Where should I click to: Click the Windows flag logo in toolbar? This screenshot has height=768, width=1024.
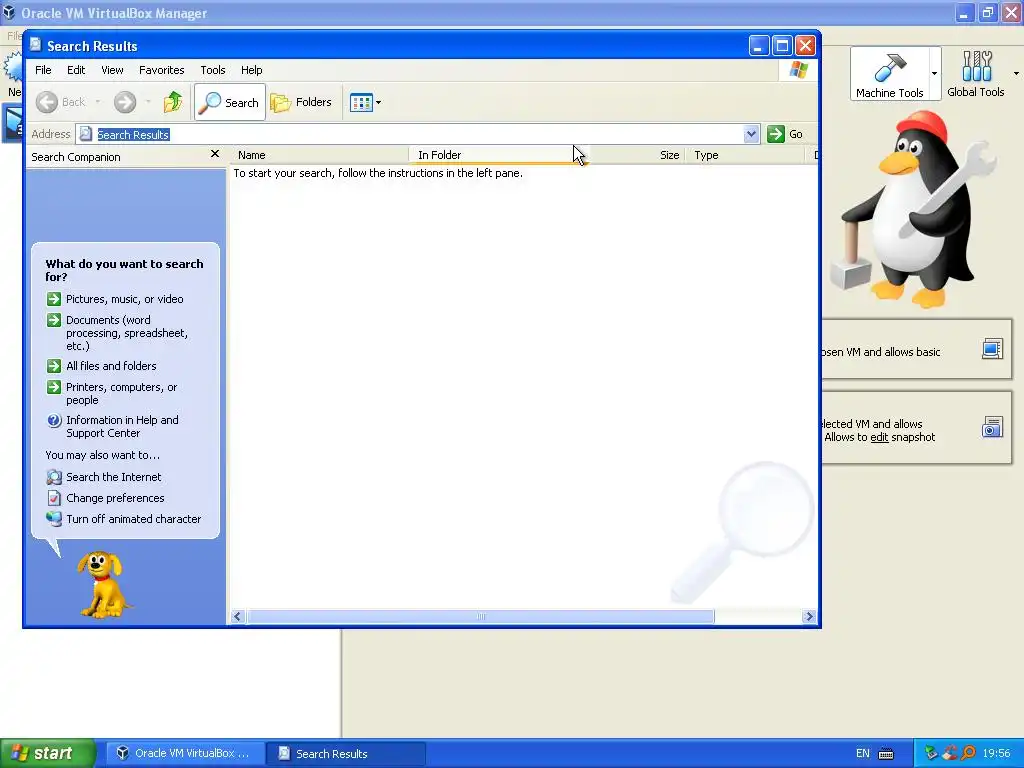click(x=798, y=70)
